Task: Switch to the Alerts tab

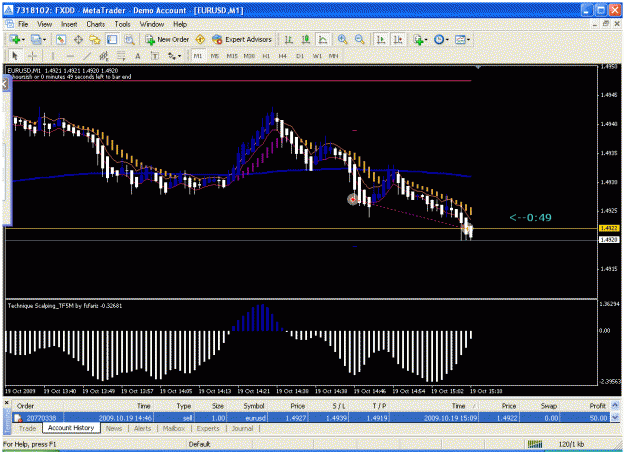Action: (x=142, y=428)
